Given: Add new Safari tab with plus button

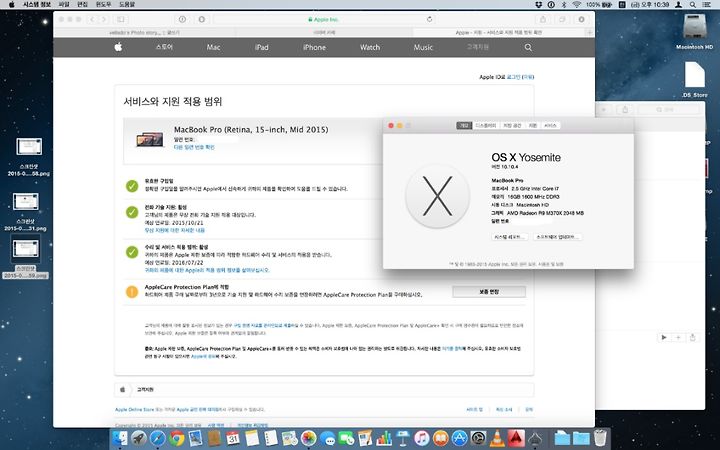Looking at the screenshot, I should (590, 33).
